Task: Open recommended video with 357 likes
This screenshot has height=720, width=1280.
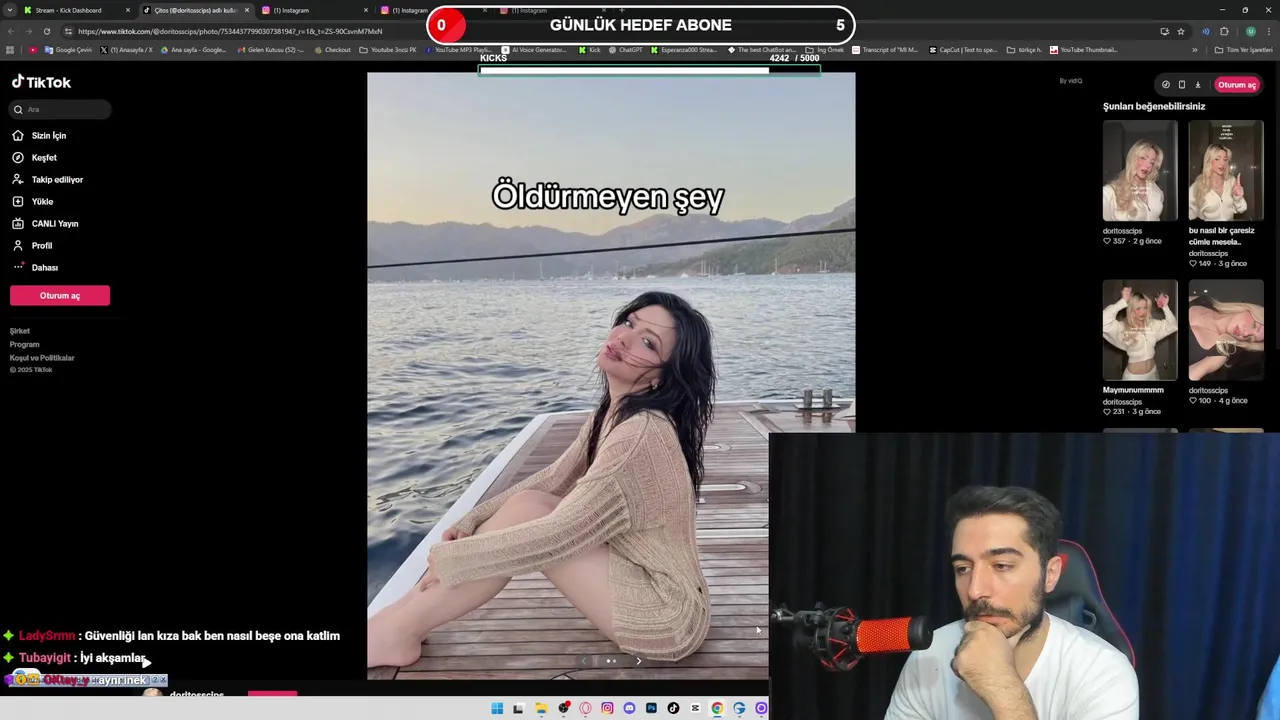Action: [x=1140, y=171]
